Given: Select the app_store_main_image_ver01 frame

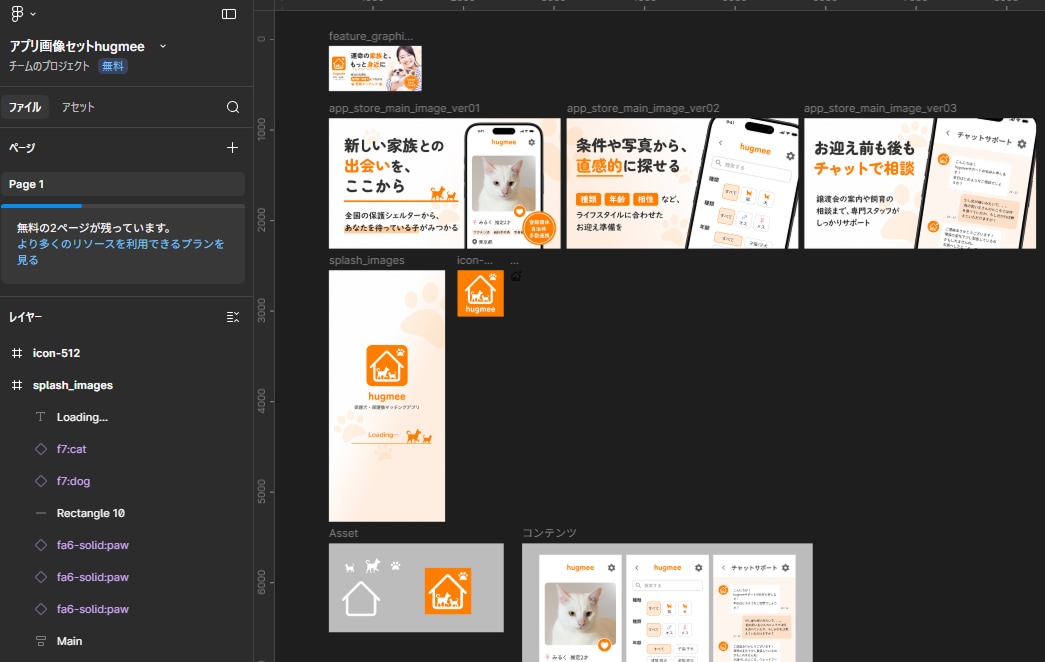Looking at the screenshot, I should [445, 183].
